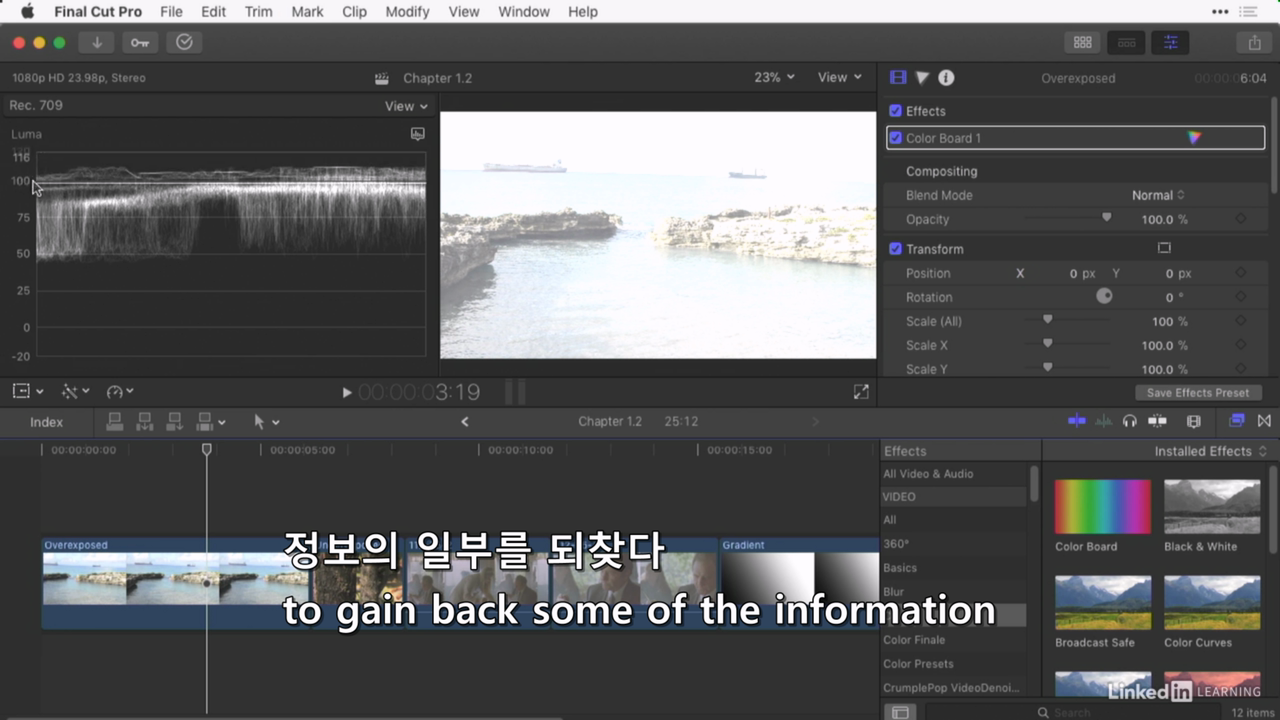Open the overwrite edit options dropdown
Screen dimensions: 1280x720
[x=210, y=422]
